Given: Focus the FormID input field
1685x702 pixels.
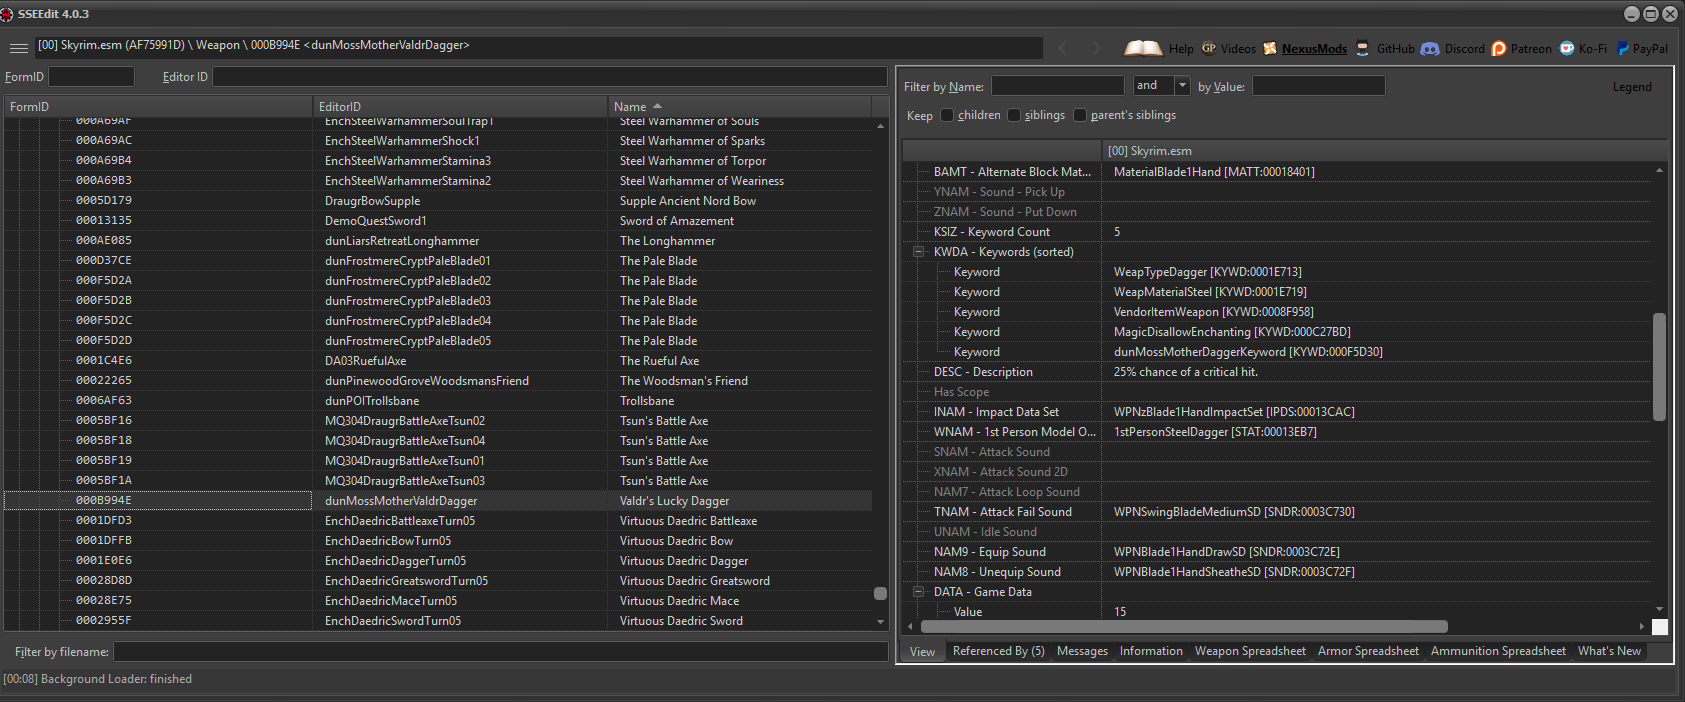Looking at the screenshot, I should [91, 77].
